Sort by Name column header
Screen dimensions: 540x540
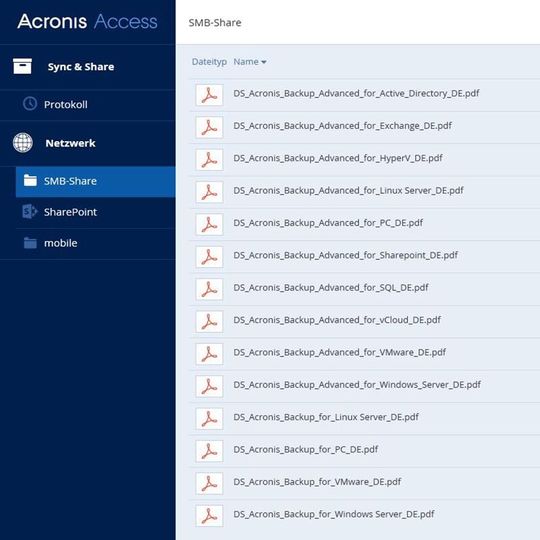[246, 62]
